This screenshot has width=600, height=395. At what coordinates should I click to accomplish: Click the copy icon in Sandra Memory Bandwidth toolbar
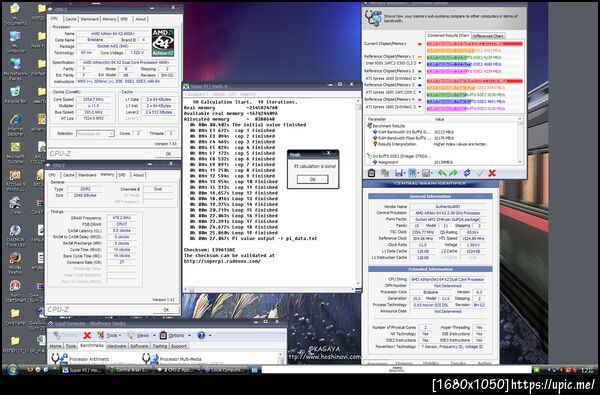(x=385, y=173)
